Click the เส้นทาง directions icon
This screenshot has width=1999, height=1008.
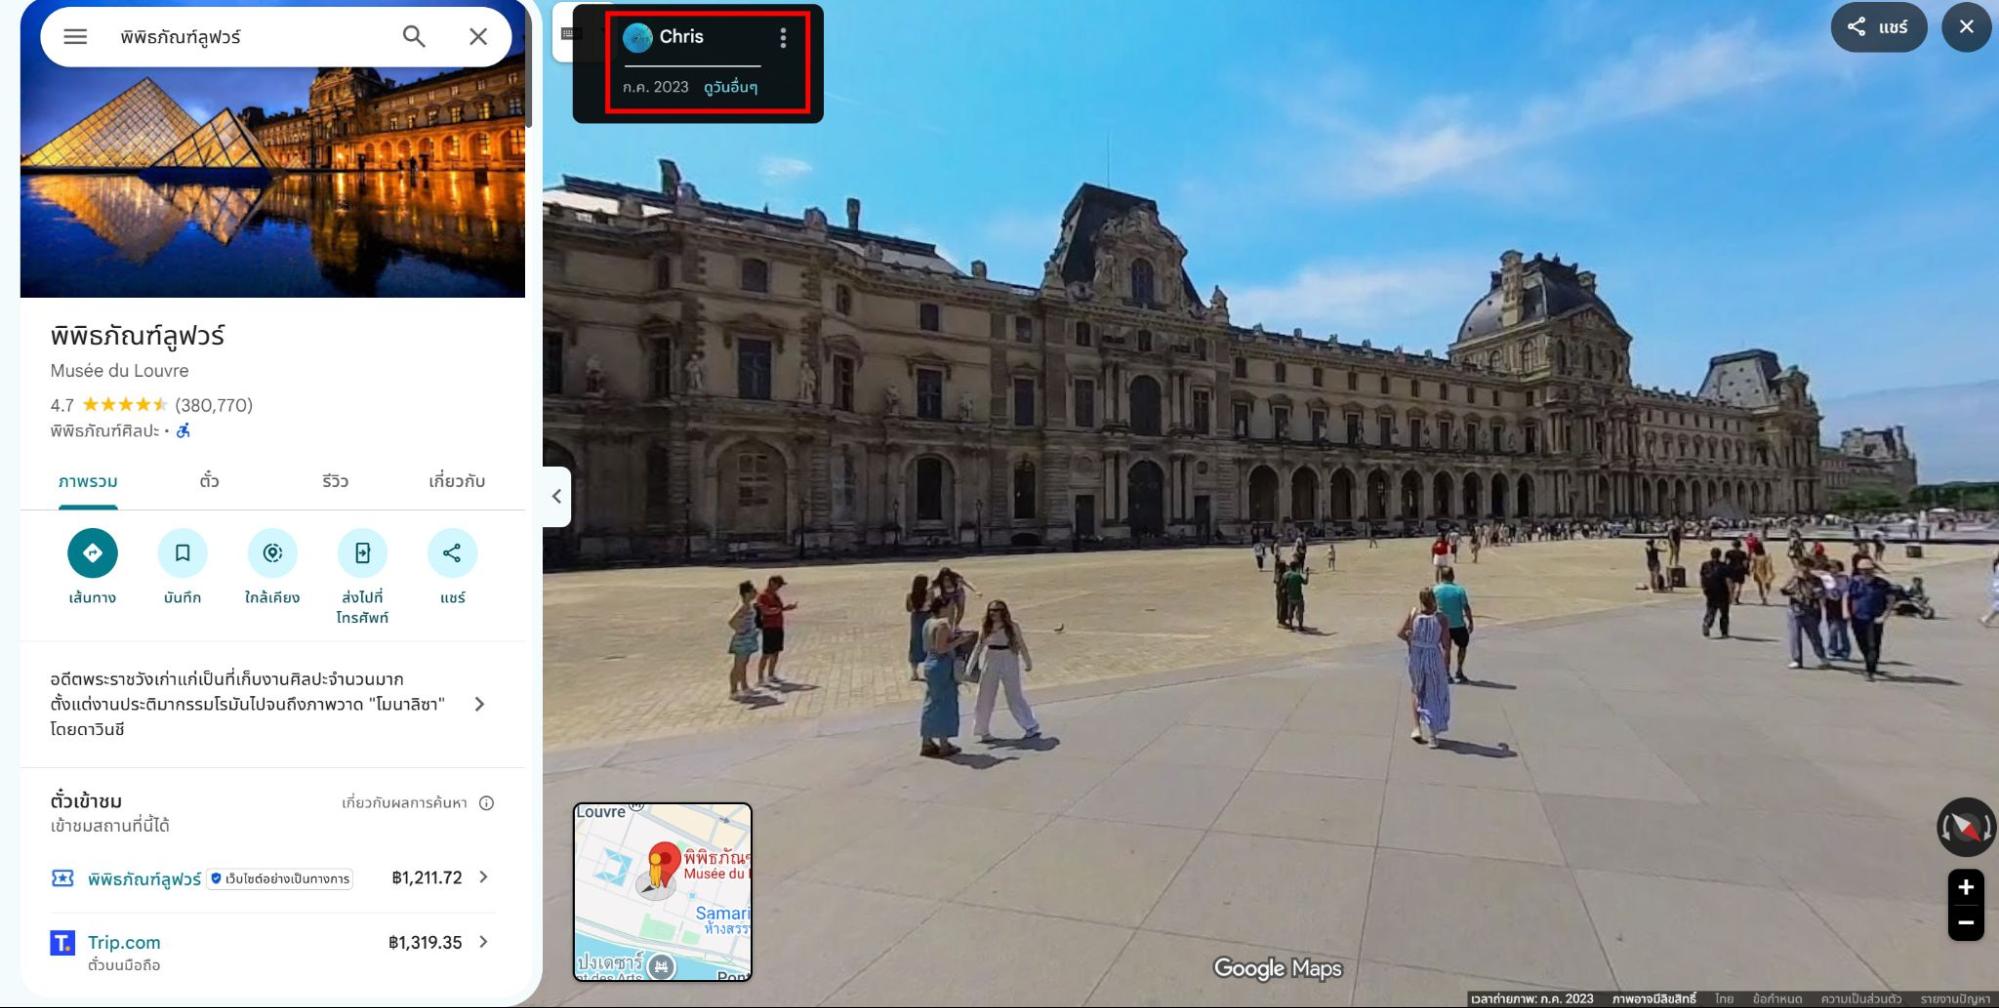pos(92,553)
